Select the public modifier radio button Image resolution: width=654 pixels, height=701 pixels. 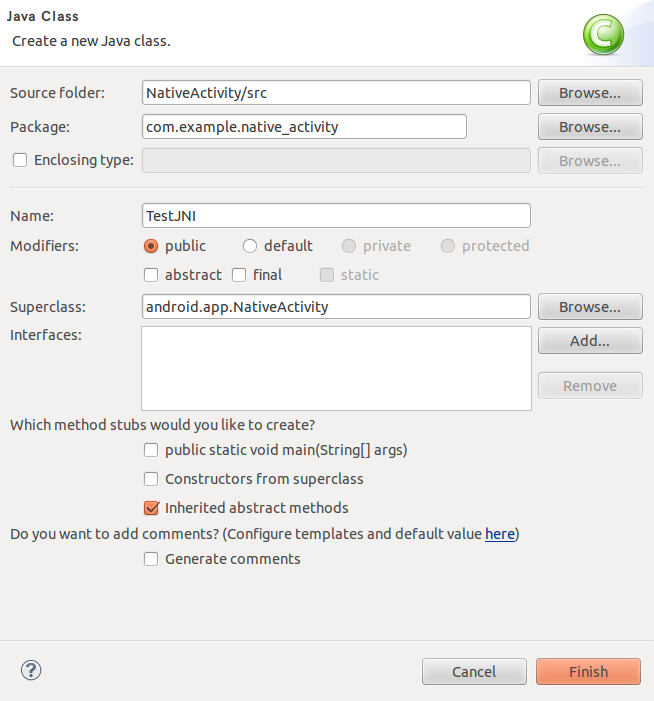pos(151,246)
